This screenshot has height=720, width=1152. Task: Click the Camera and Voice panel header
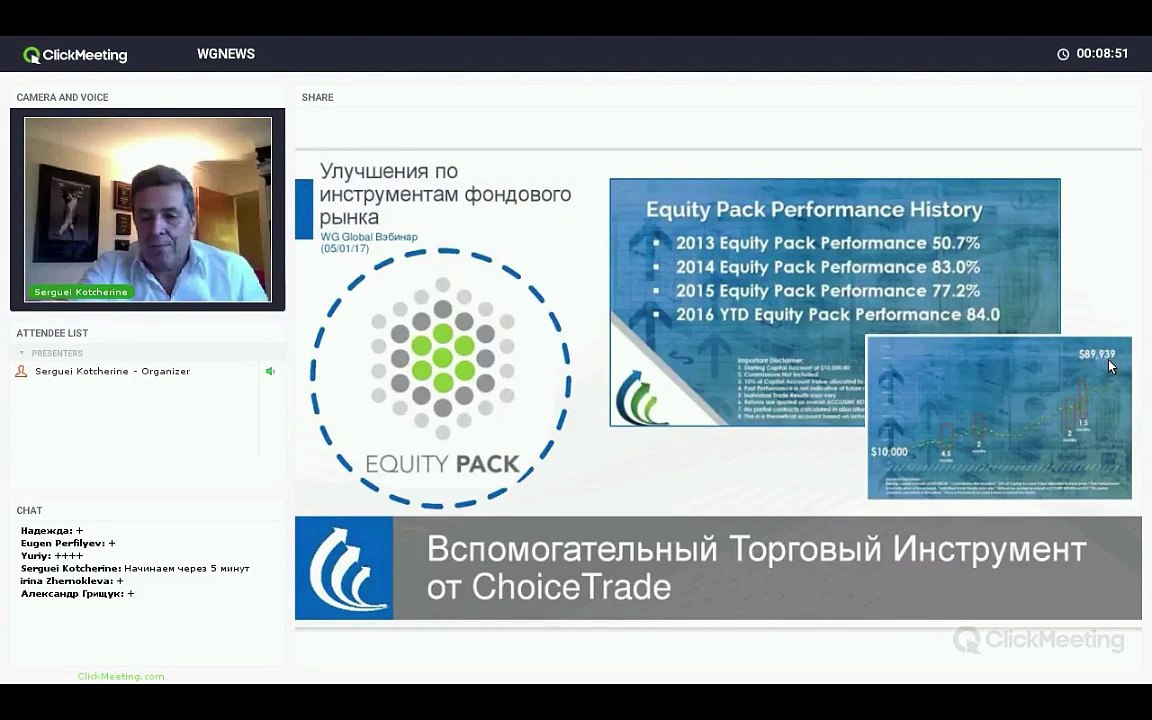(x=62, y=97)
